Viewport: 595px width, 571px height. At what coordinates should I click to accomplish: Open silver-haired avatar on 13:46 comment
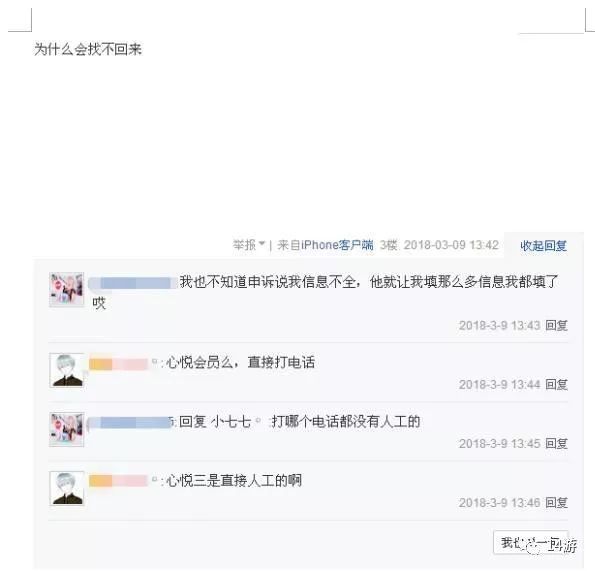pos(66,488)
